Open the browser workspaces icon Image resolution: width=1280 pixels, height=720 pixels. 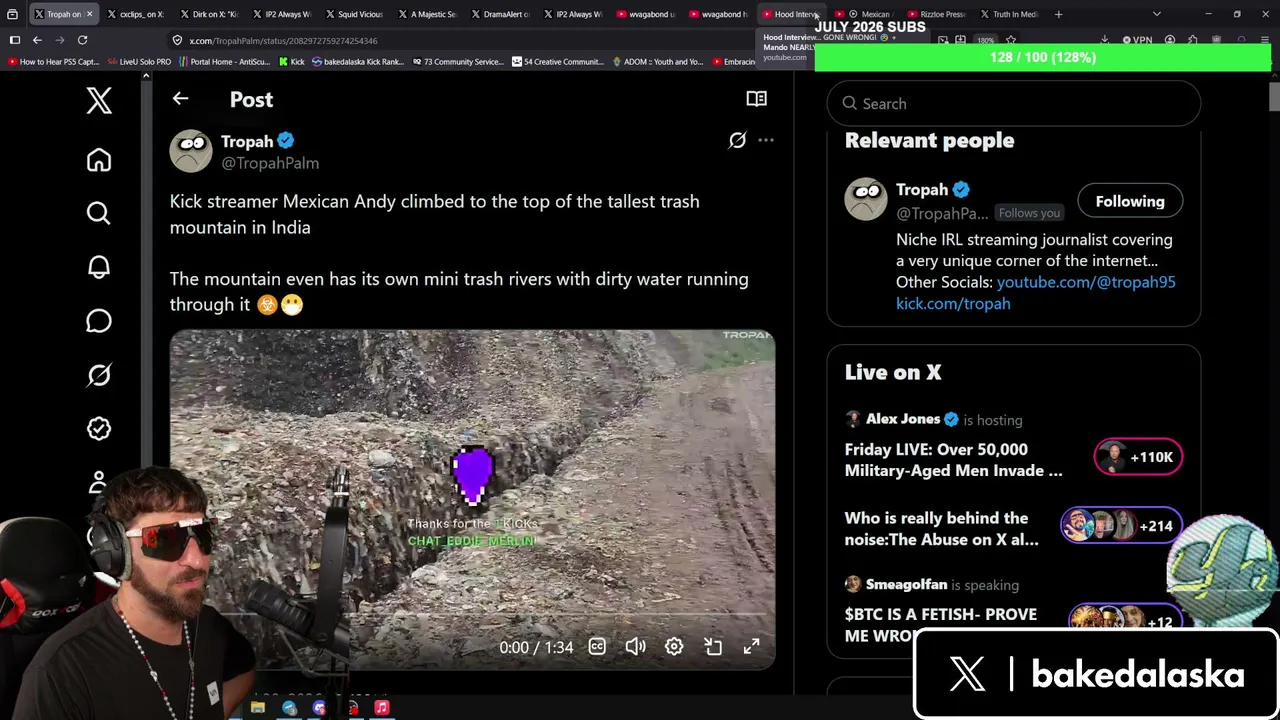(12, 14)
